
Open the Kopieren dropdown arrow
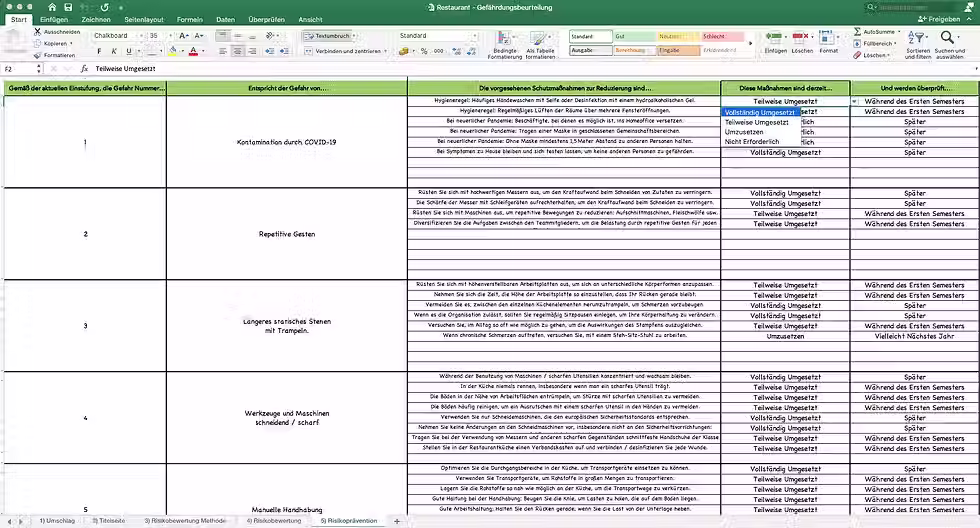coord(71,44)
